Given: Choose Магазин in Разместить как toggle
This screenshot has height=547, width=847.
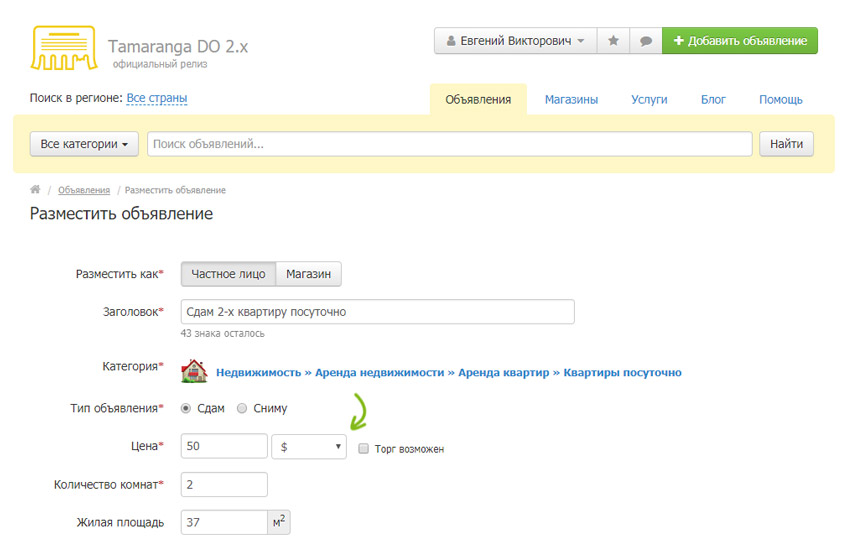Looking at the screenshot, I should pos(308,274).
